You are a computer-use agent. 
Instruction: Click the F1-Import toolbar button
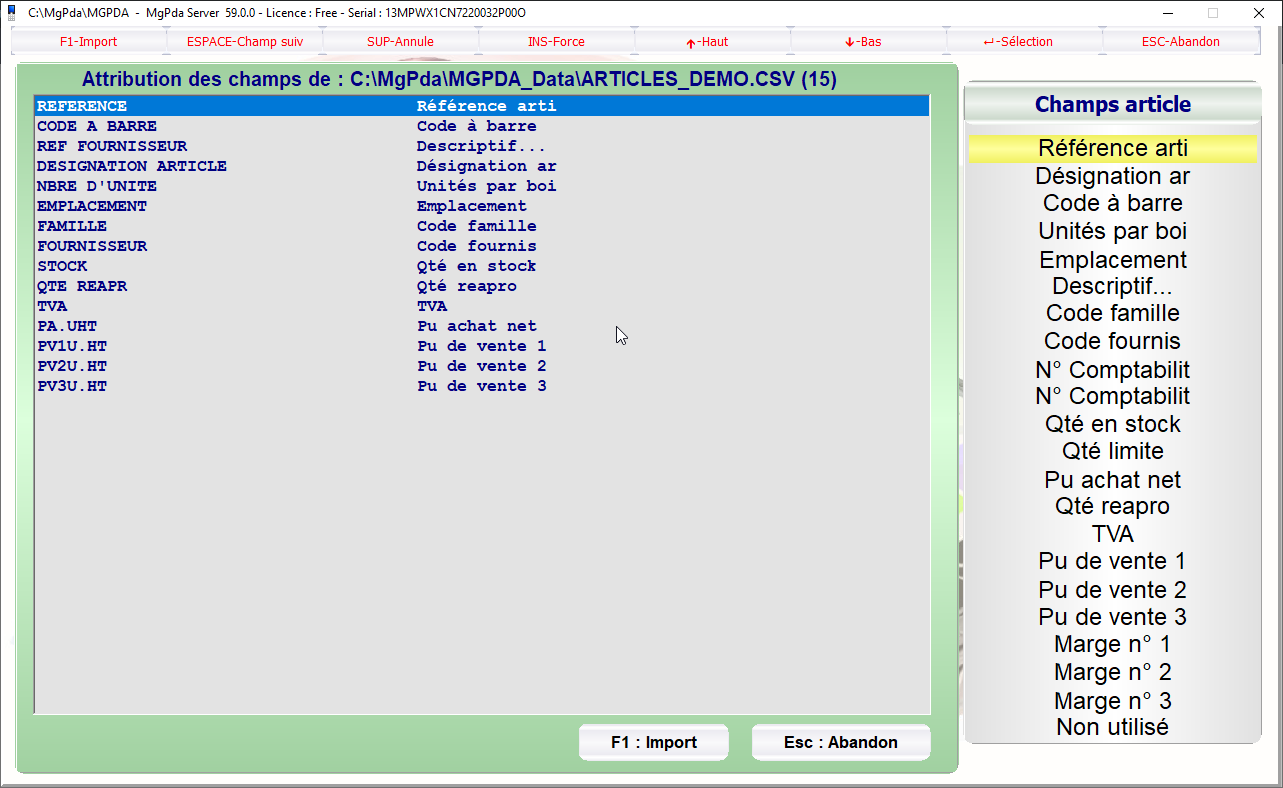click(x=88, y=42)
